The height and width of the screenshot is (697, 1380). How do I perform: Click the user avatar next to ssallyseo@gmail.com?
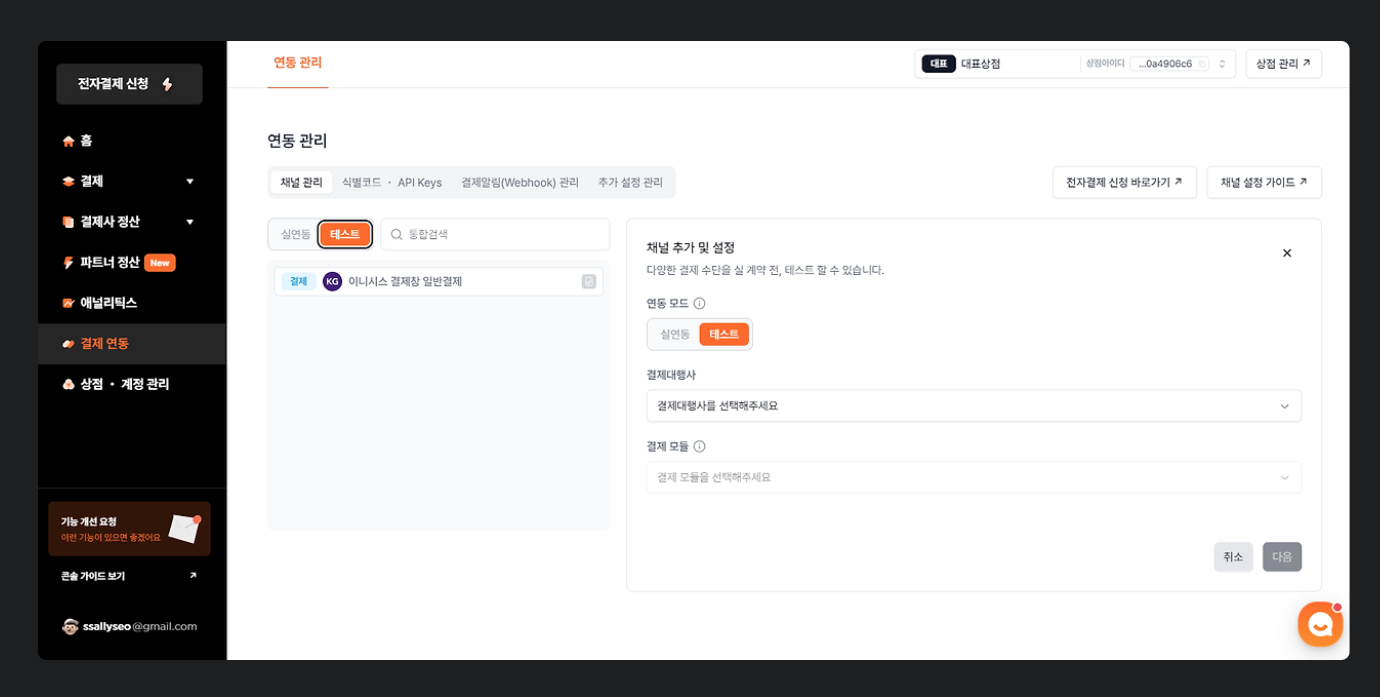click(70, 626)
